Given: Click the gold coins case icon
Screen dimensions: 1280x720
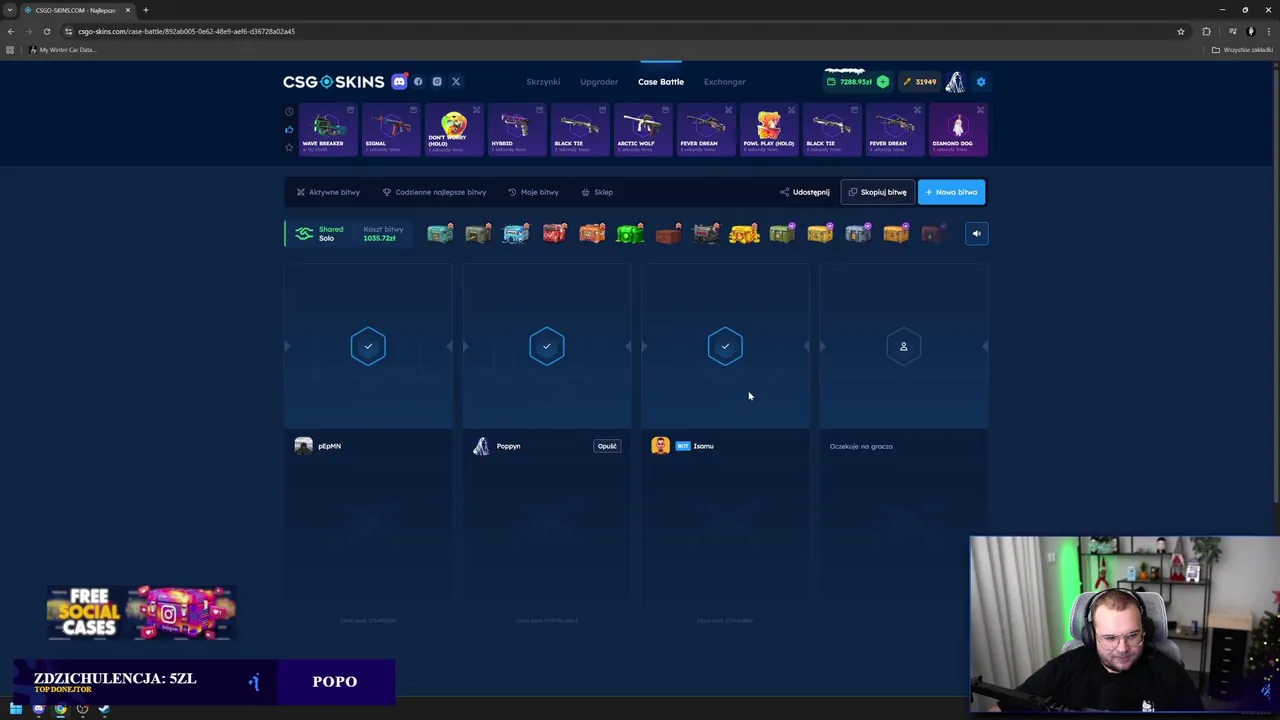Looking at the screenshot, I should [x=744, y=234].
